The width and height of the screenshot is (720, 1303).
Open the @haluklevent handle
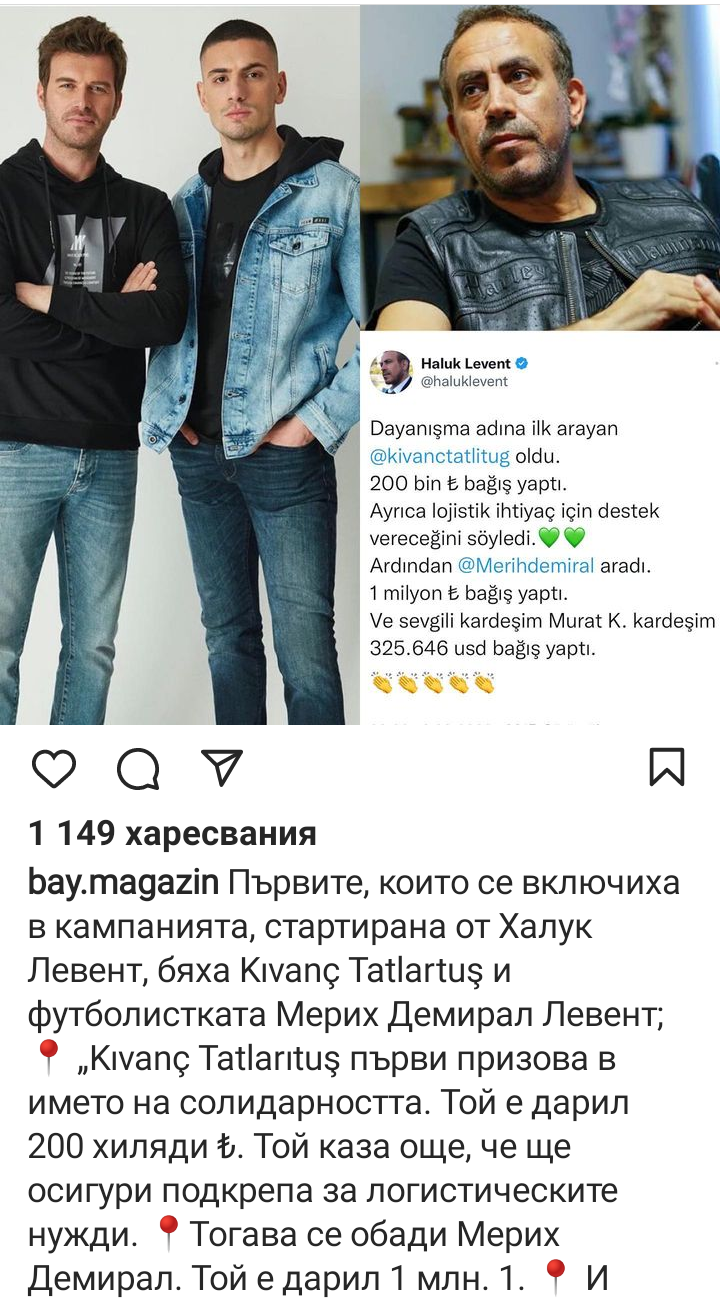click(464, 381)
